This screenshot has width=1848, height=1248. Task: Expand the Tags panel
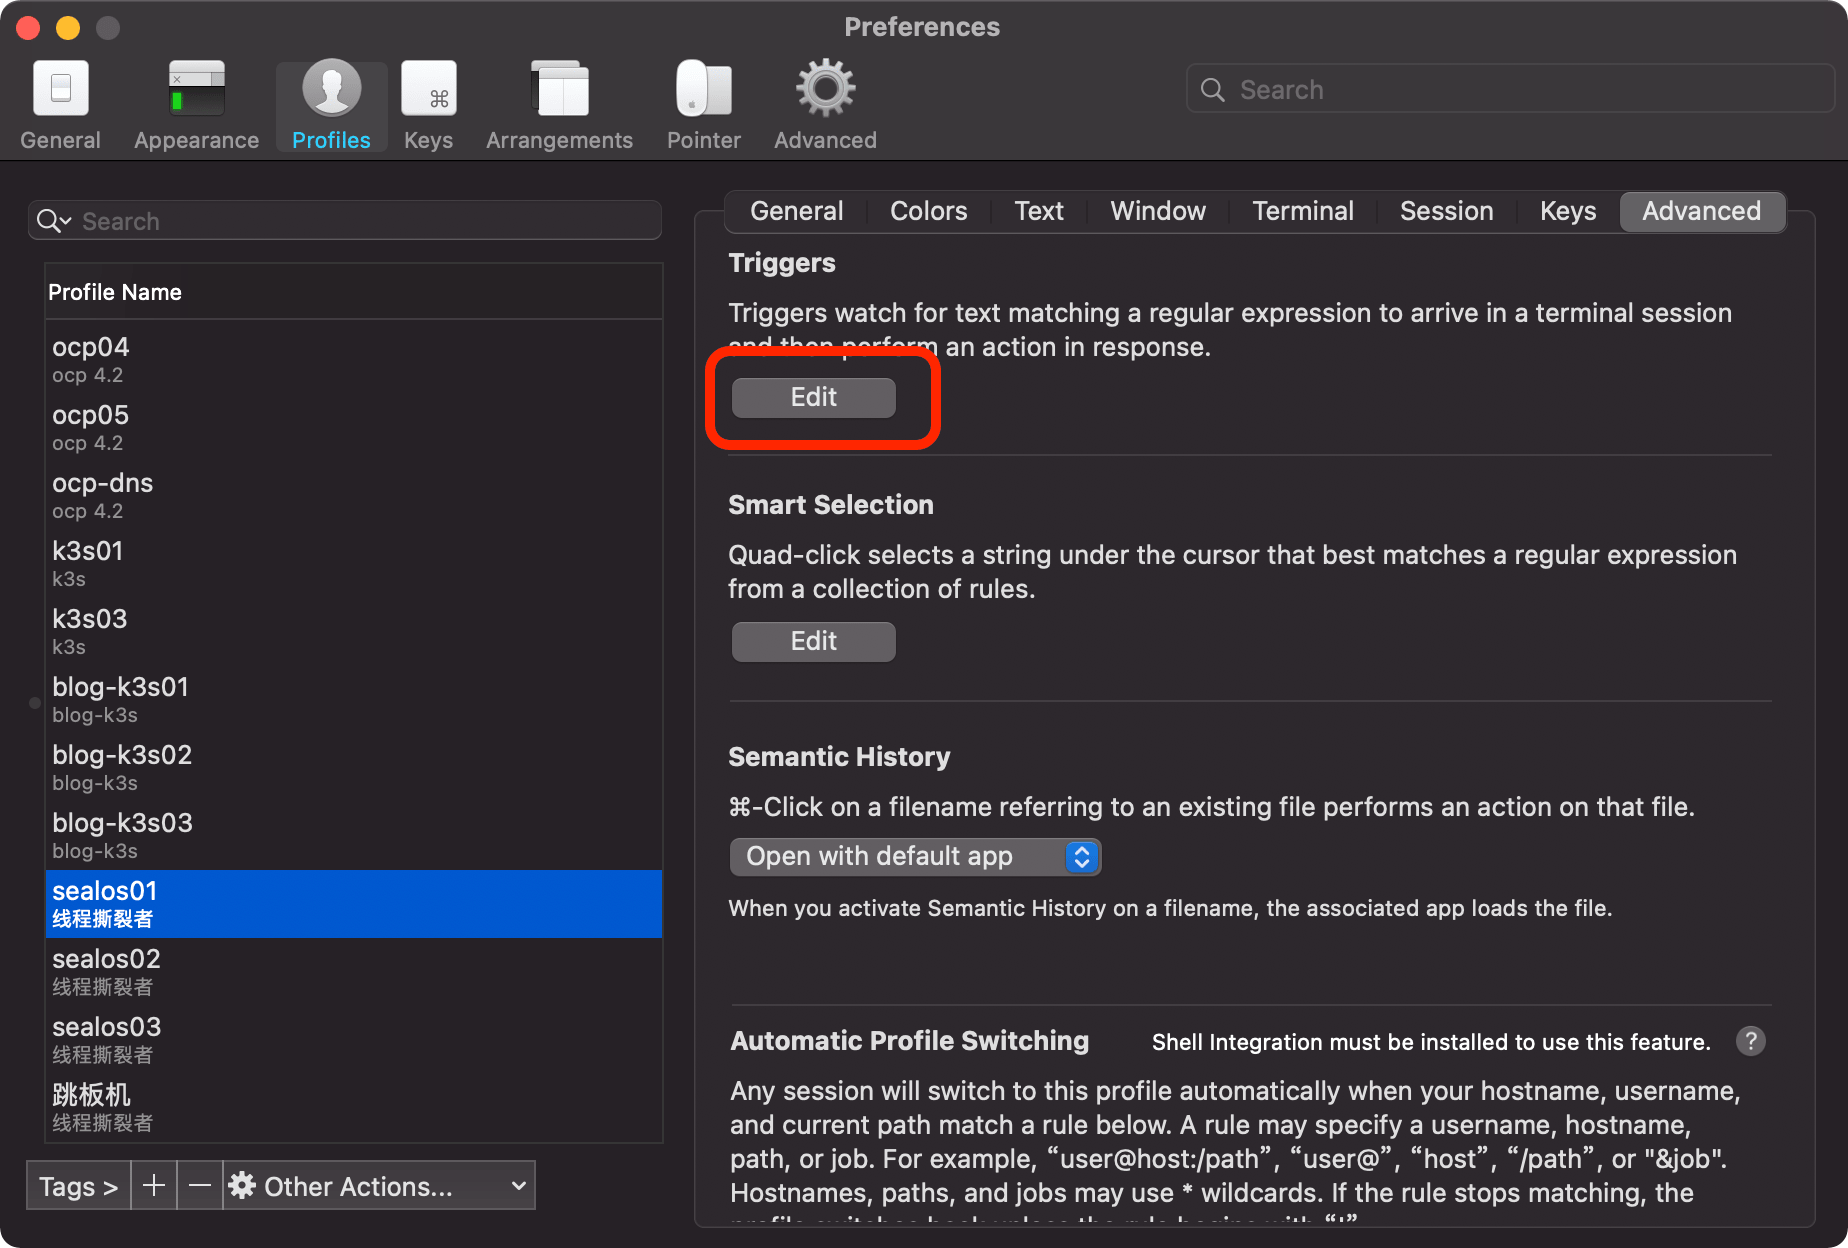click(78, 1186)
